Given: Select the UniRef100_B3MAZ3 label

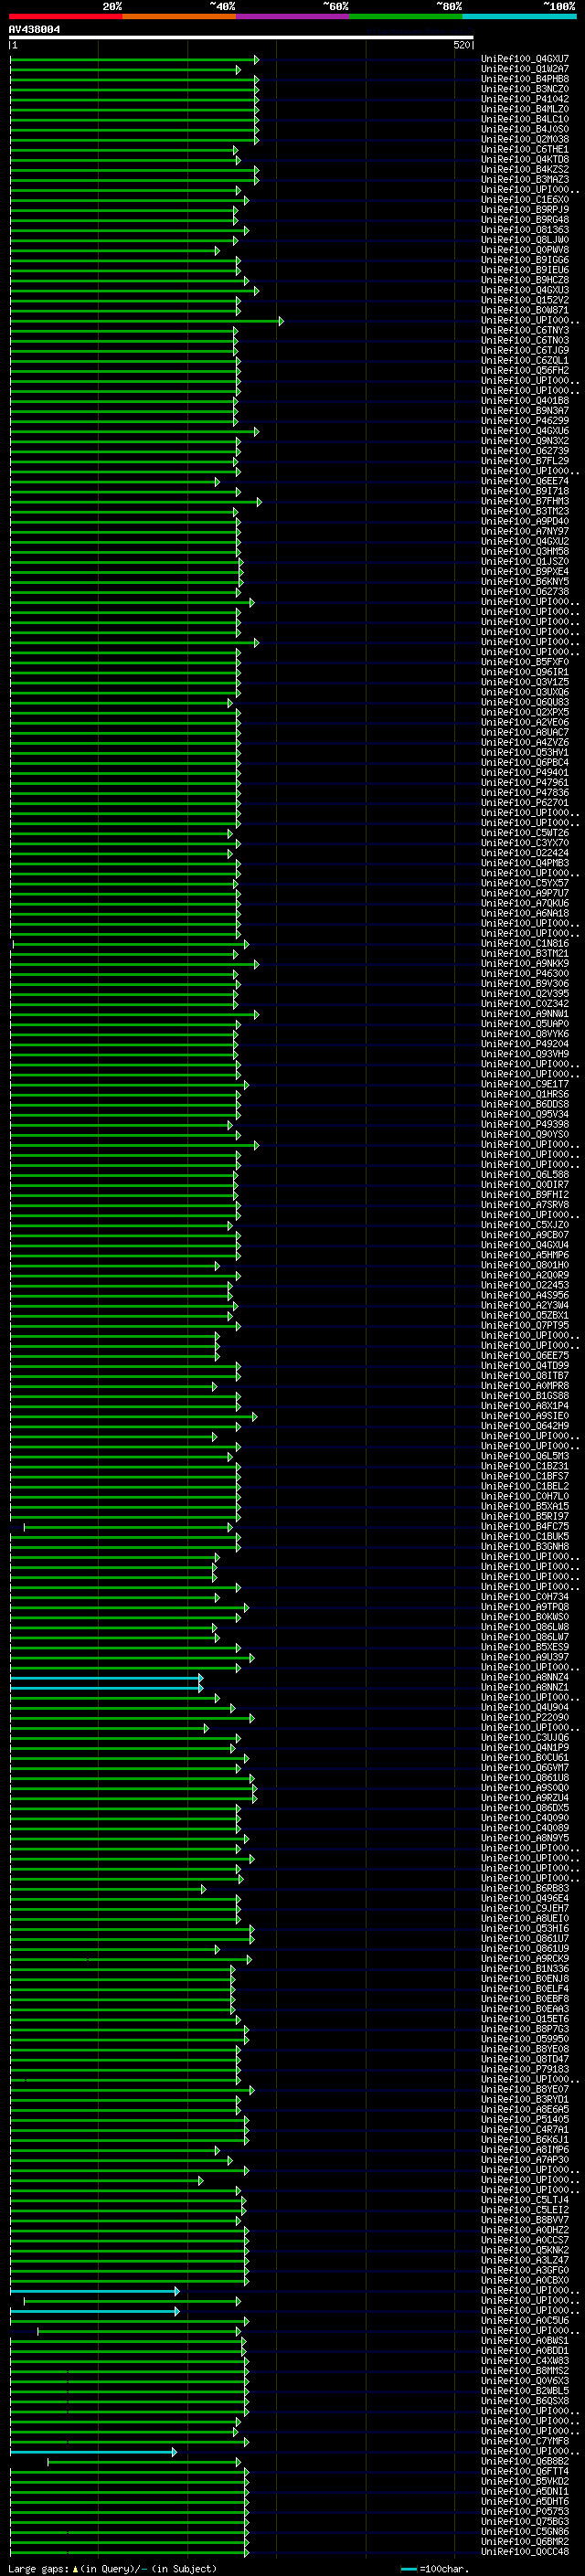Looking at the screenshot, I should 525,179.
